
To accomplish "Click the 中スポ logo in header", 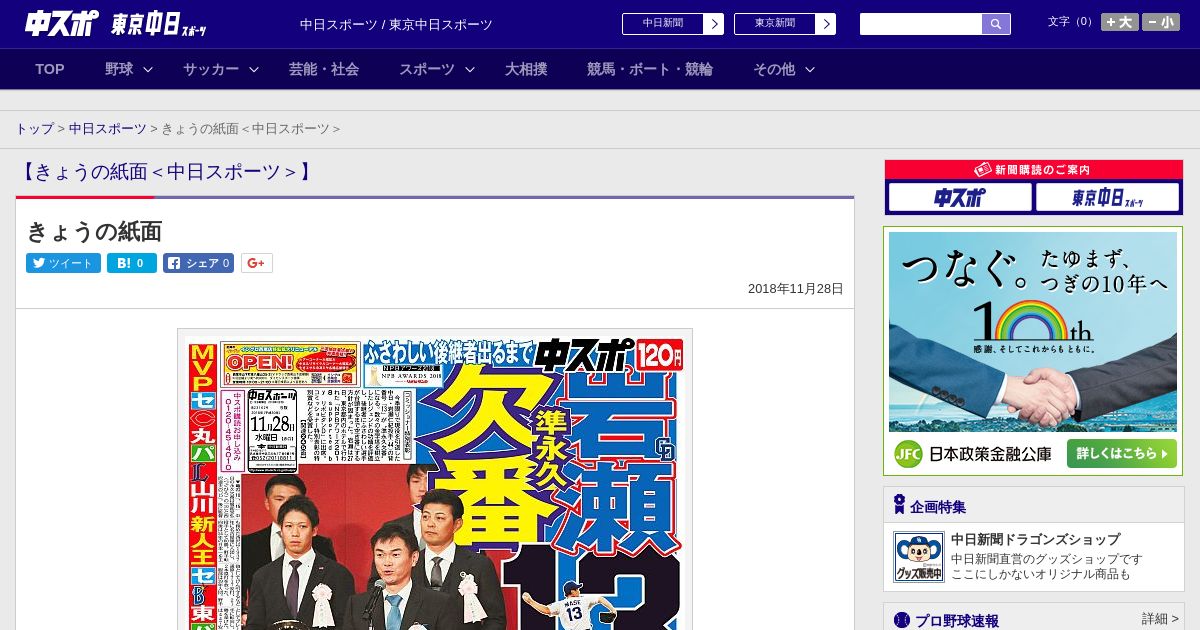I will tap(62, 24).
